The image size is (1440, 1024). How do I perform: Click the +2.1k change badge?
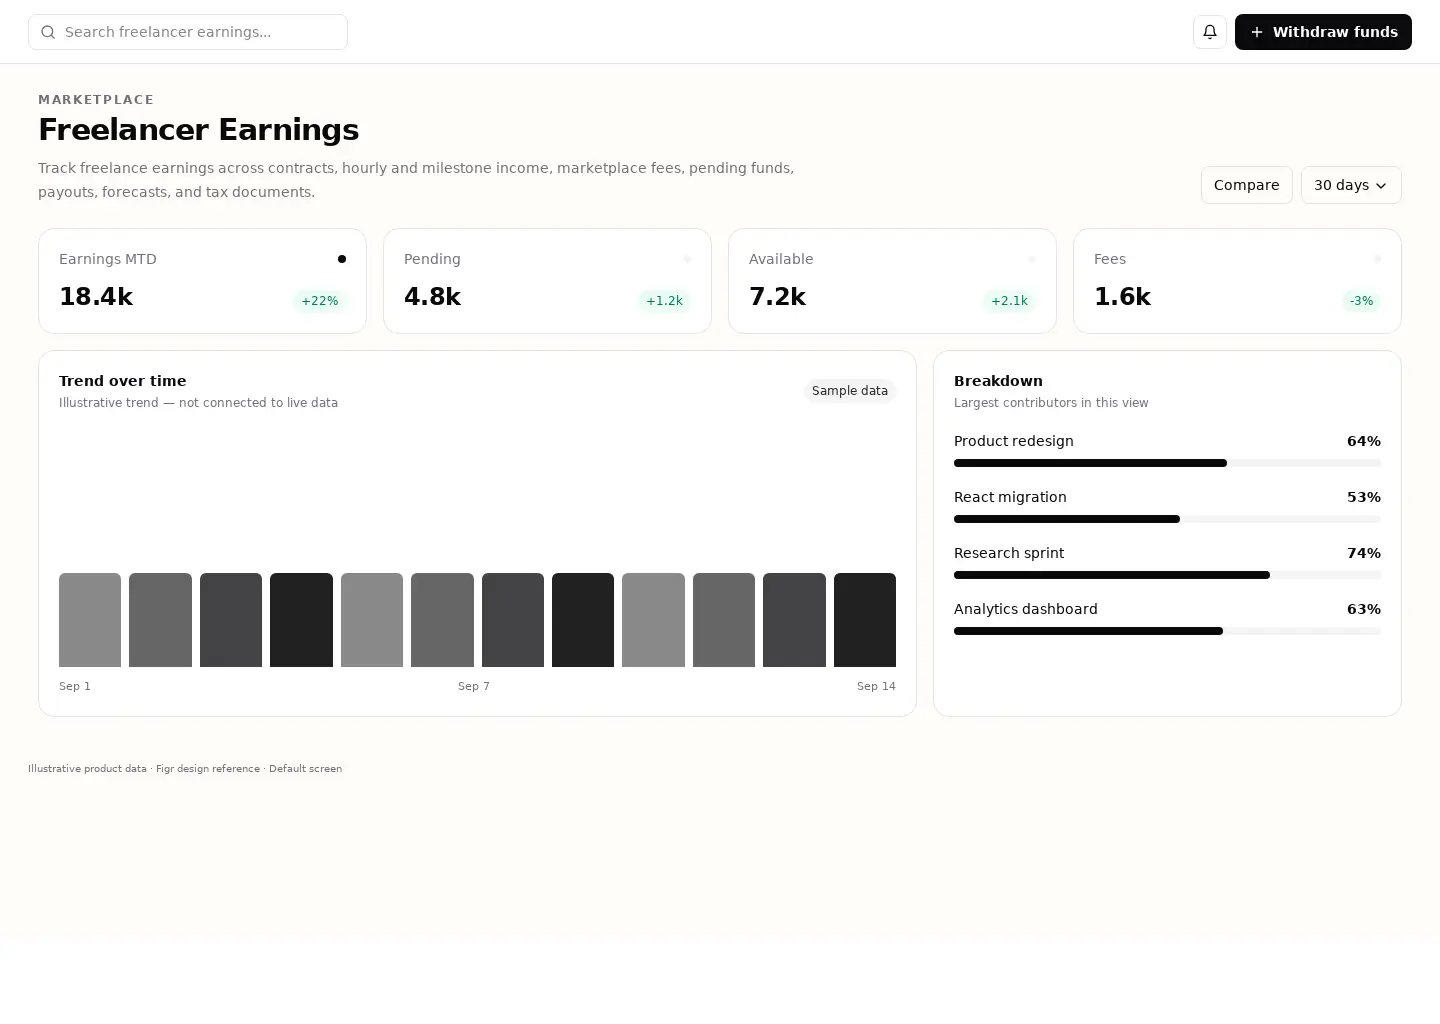point(1009,301)
